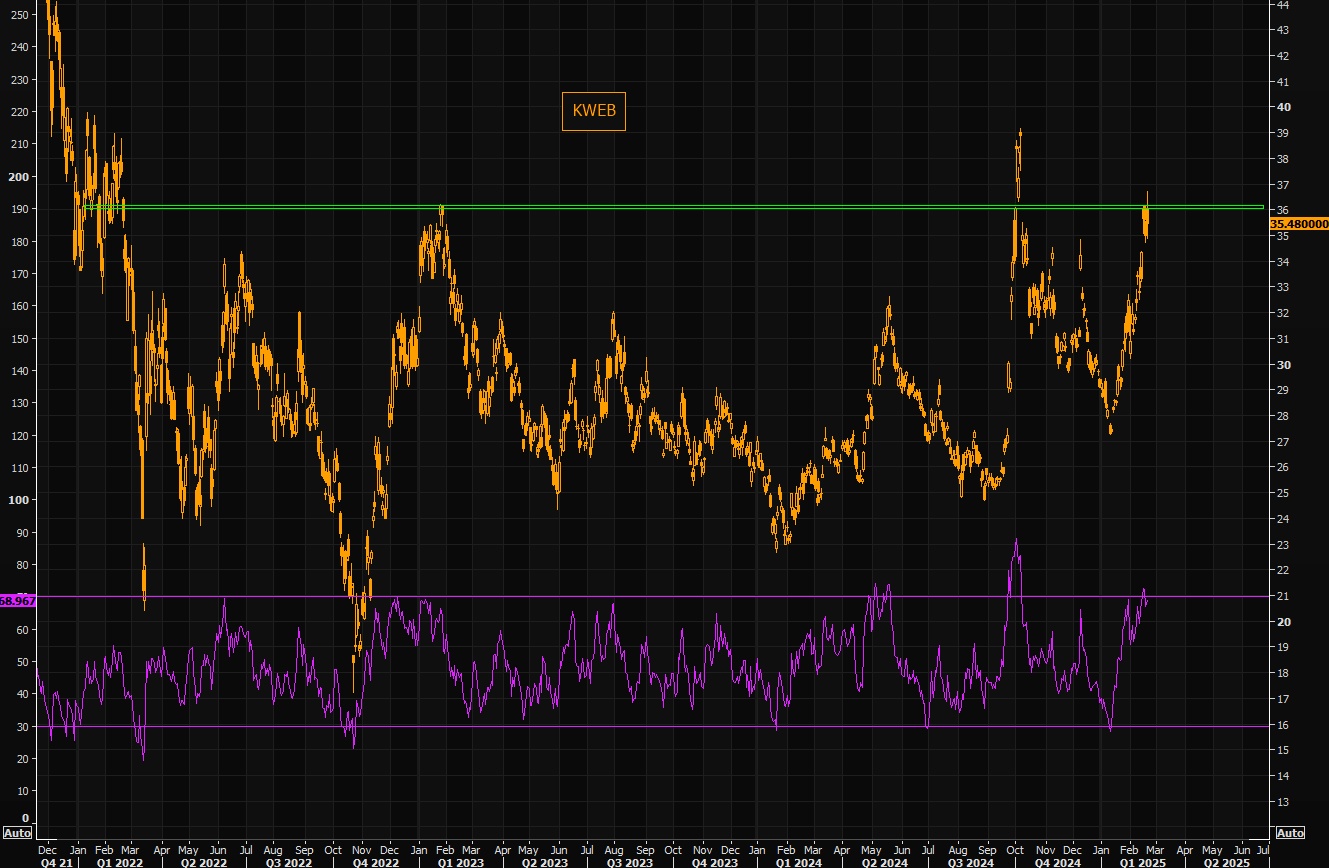This screenshot has height=868, width=1329.
Task: Select the upper purple RSI overbought line
Action: pos(600,597)
